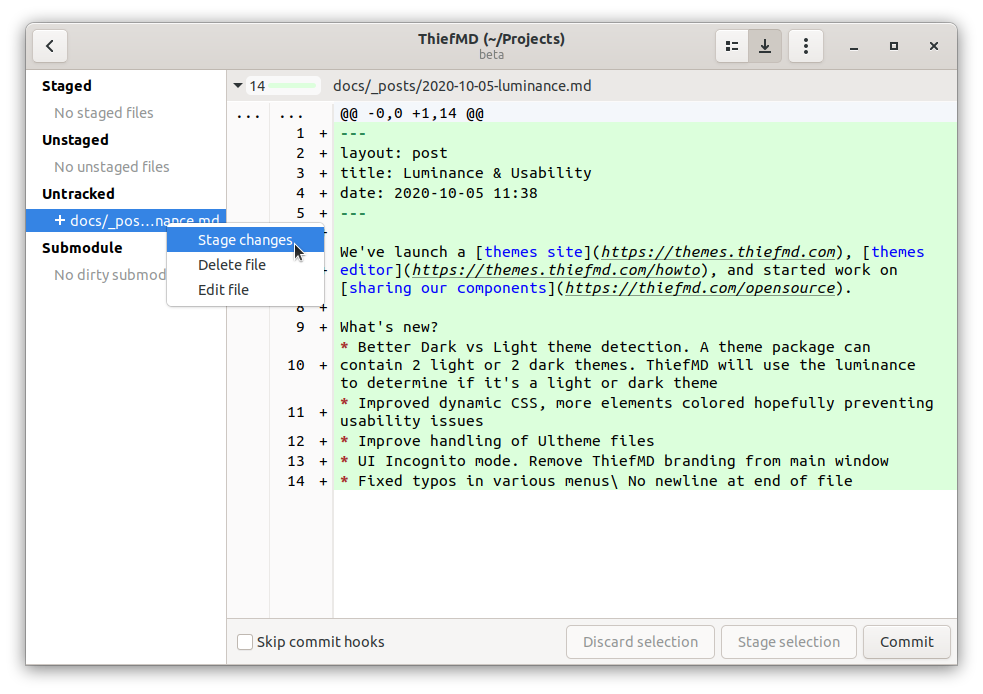Open the three-dot overflow menu
983x694 pixels.
click(806, 46)
